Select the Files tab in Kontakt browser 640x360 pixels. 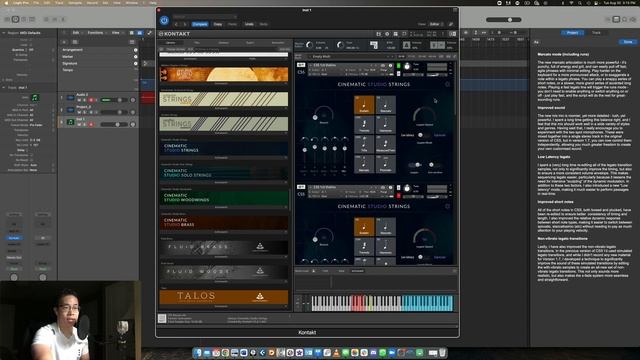coord(197,42)
